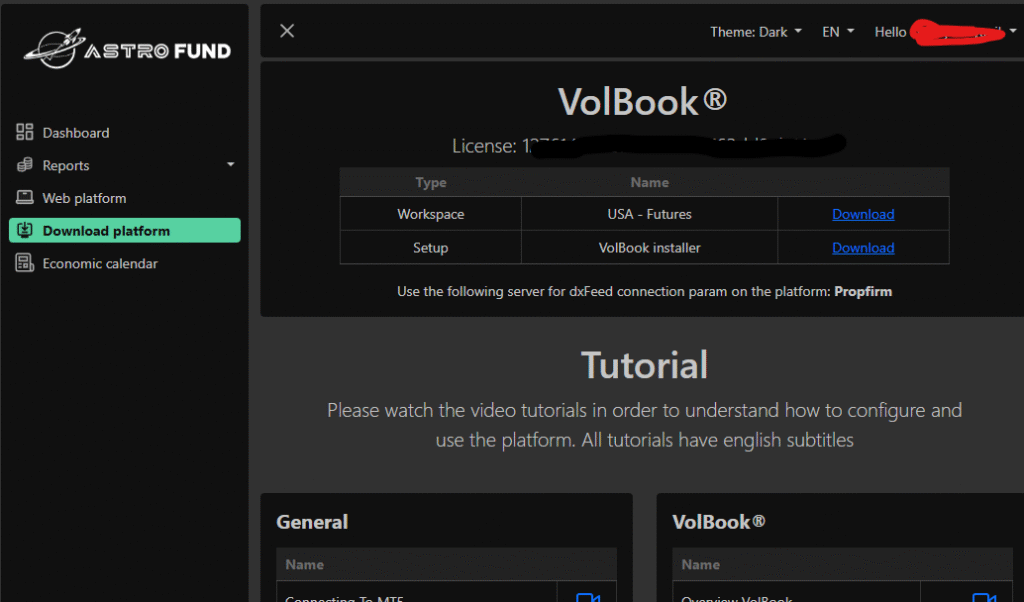Viewport: 1024px width, 602px height.
Task: Download the USA - Futures workspace
Action: pos(863,214)
